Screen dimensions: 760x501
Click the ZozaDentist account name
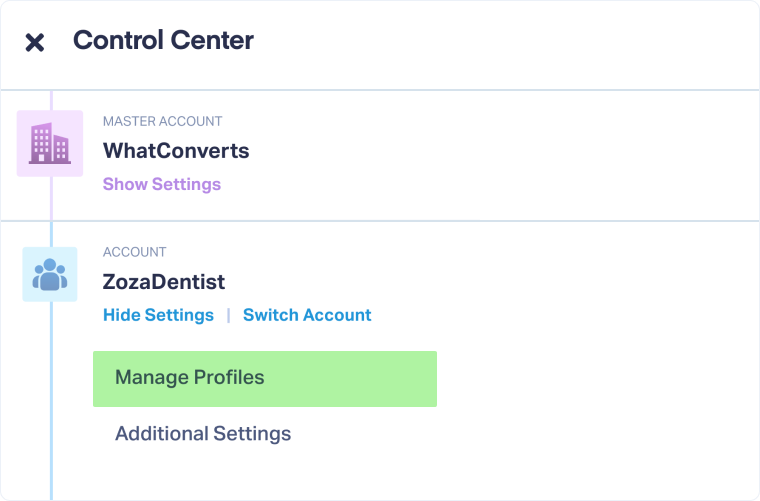[x=164, y=283]
